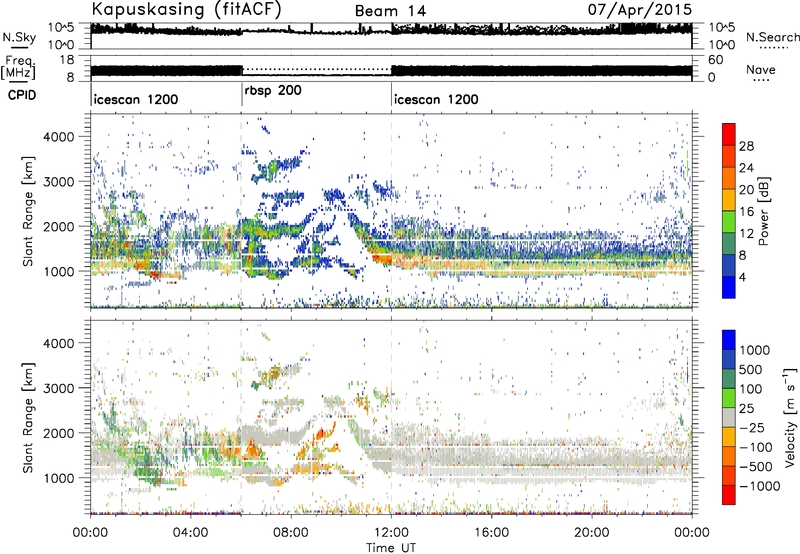800x554 pixels.
Task: Click the 'Freq. [MHz]' axis label
Action: 18,68
